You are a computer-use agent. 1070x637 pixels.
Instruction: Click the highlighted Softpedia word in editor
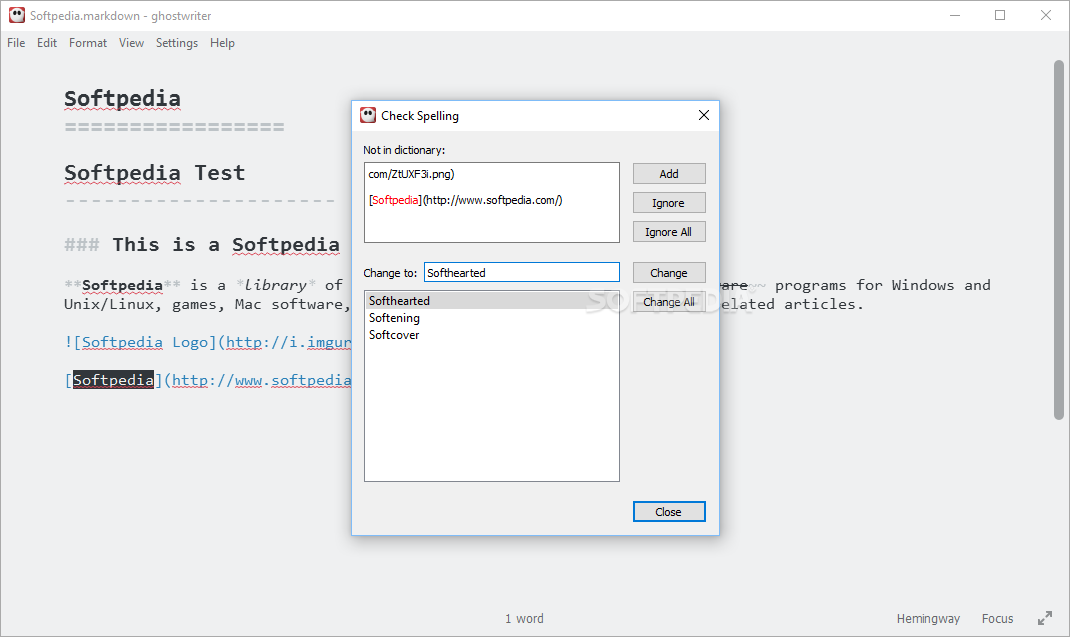click(x=113, y=380)
